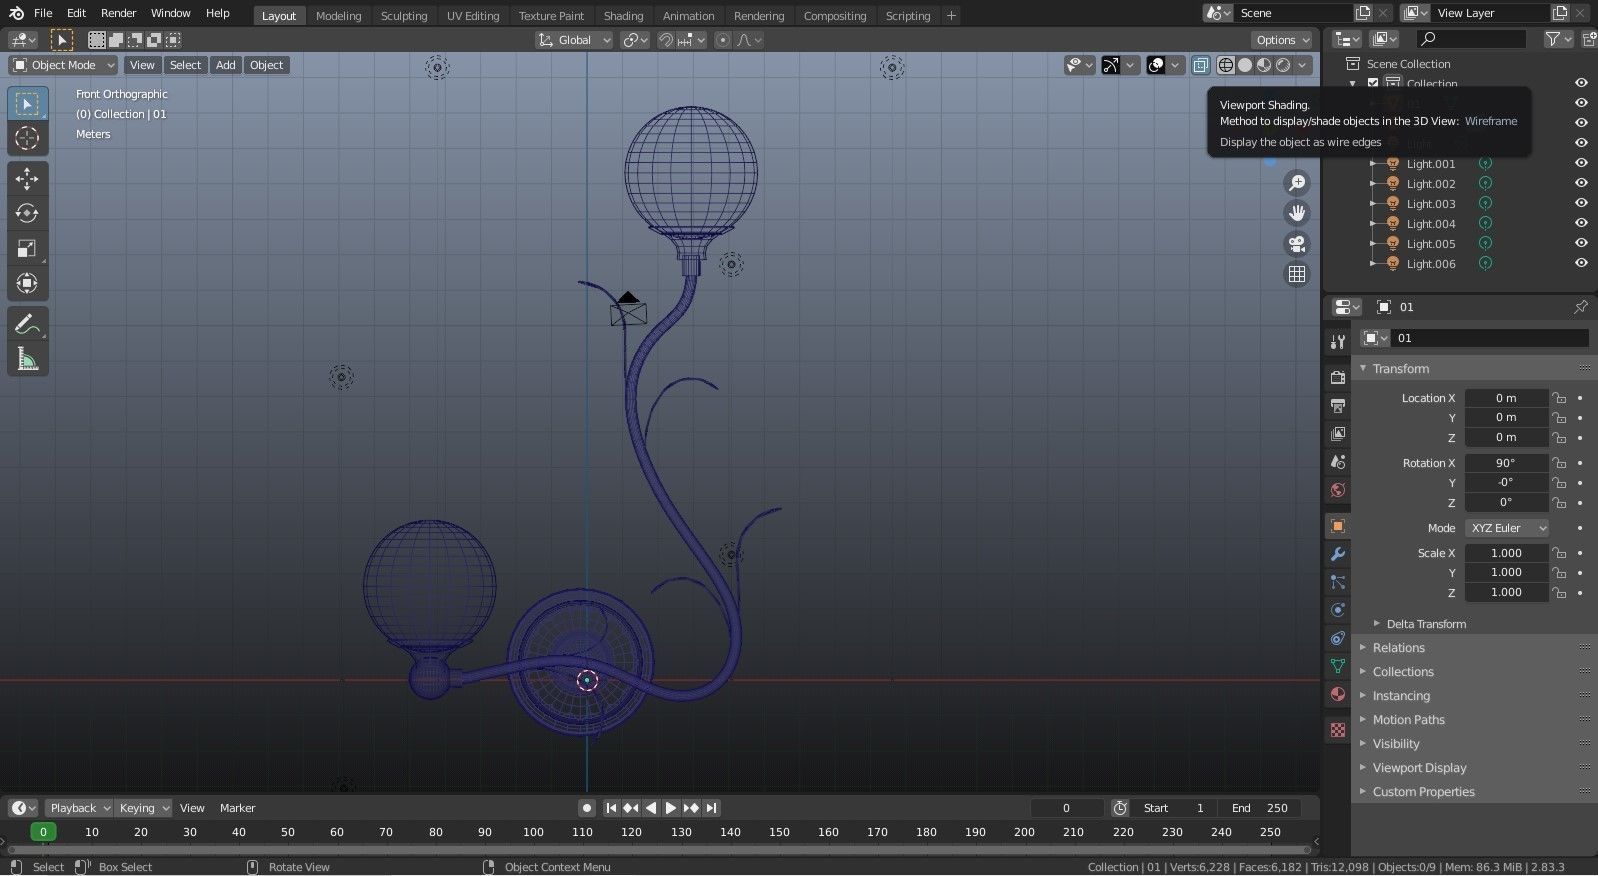The image size is (1598, 876).
Task: Switch viewport shading to Solid
Action: pos(1245,65)
